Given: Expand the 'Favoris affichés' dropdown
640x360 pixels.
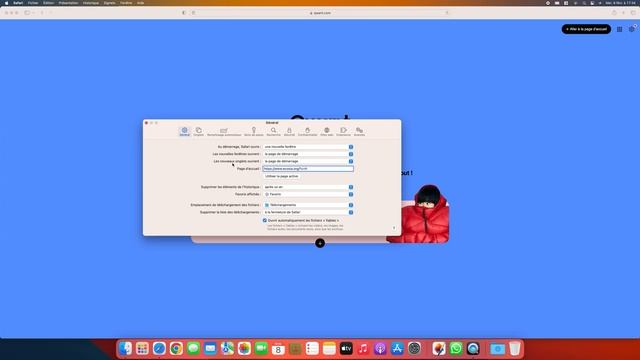Looking at the screenshot, I should (308, 194).
